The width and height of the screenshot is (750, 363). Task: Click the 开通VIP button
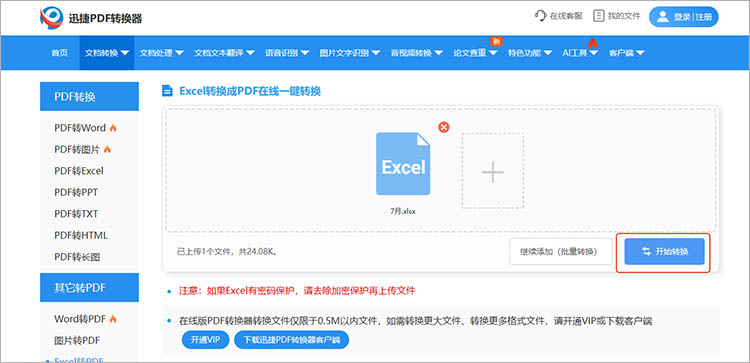click(x=205, y=340)
